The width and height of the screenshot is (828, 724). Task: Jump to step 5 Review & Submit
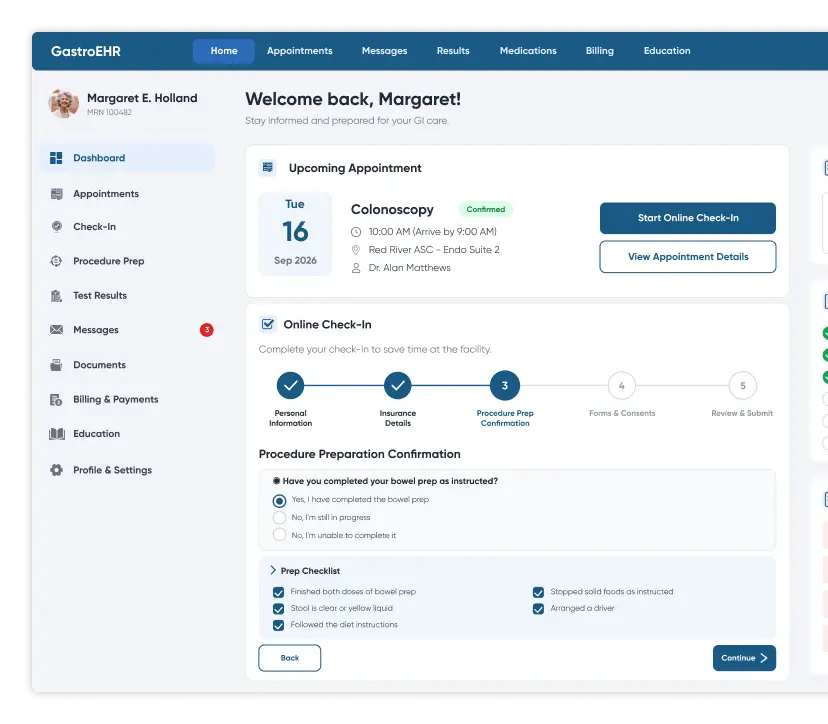(x=742, y=385)
